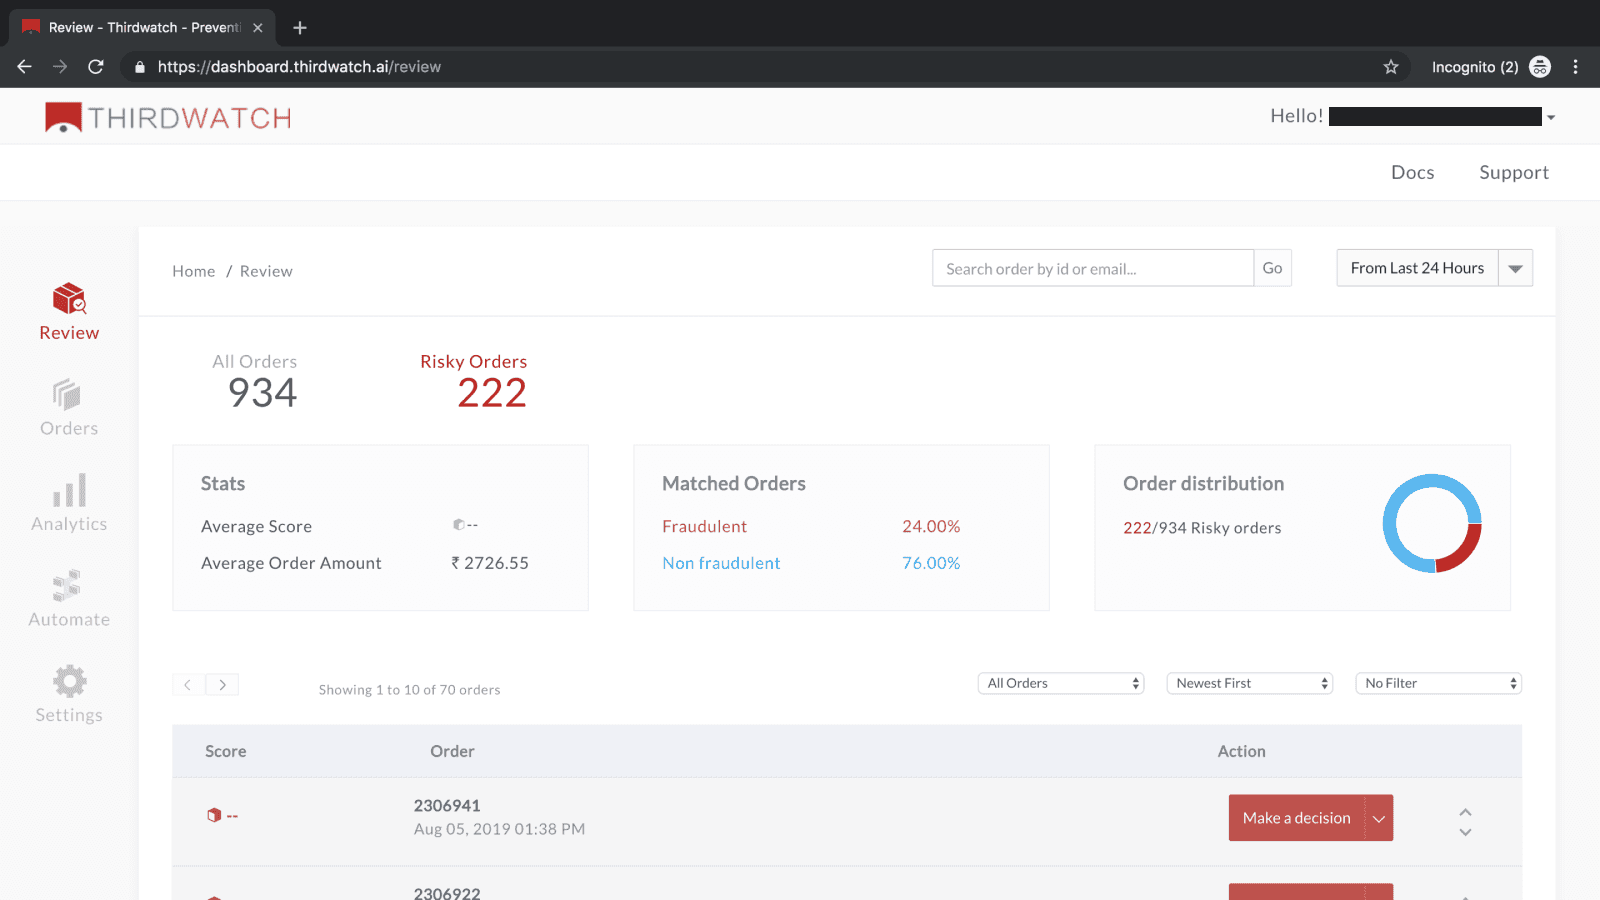
Task: Open the Support menu item
Action: (x=1513, y=172)
